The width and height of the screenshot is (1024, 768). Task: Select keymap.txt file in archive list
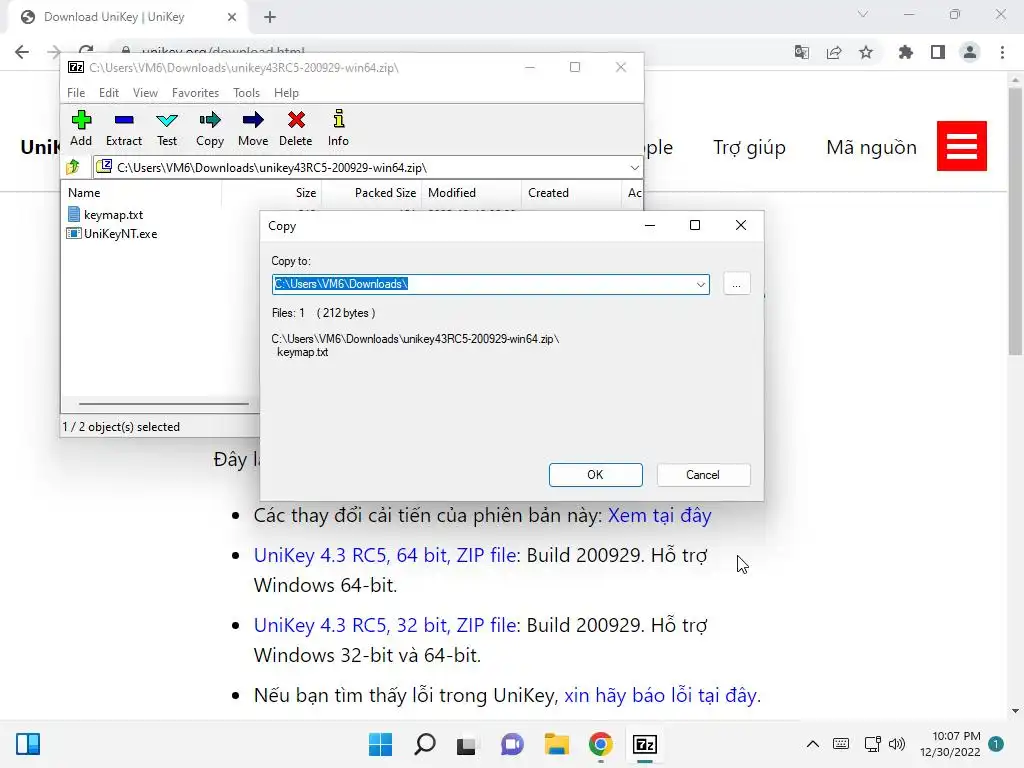(x=105, y=214)
